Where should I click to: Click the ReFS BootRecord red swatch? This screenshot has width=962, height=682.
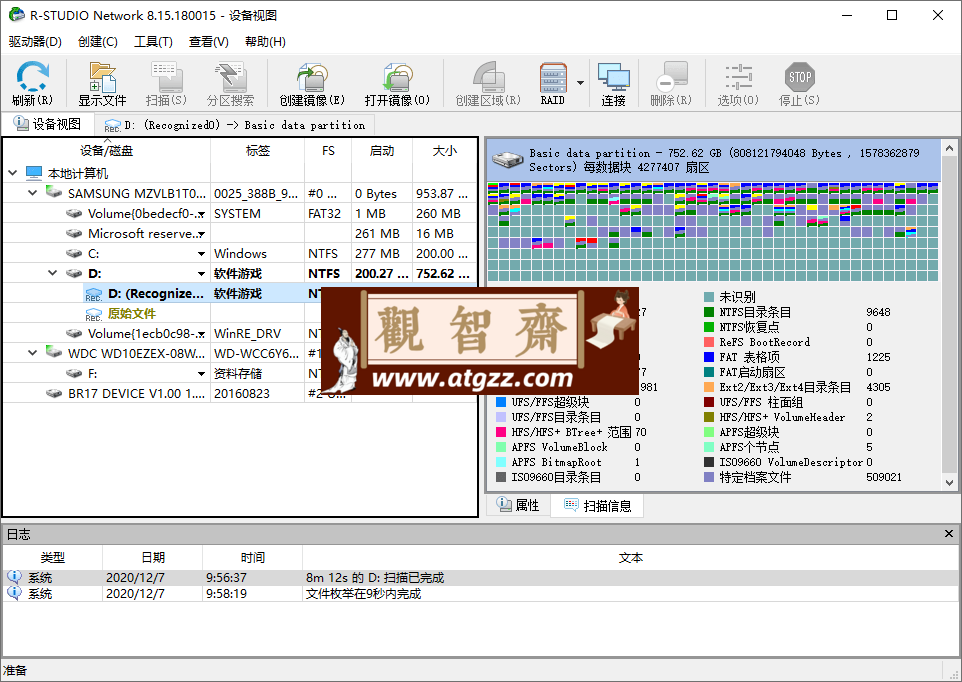pos(709,342)
